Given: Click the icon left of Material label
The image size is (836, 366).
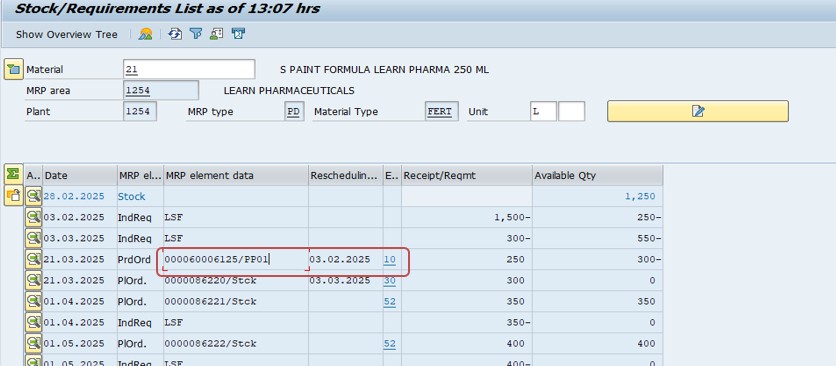Looking at the screenshot, I should coord(14,70).
